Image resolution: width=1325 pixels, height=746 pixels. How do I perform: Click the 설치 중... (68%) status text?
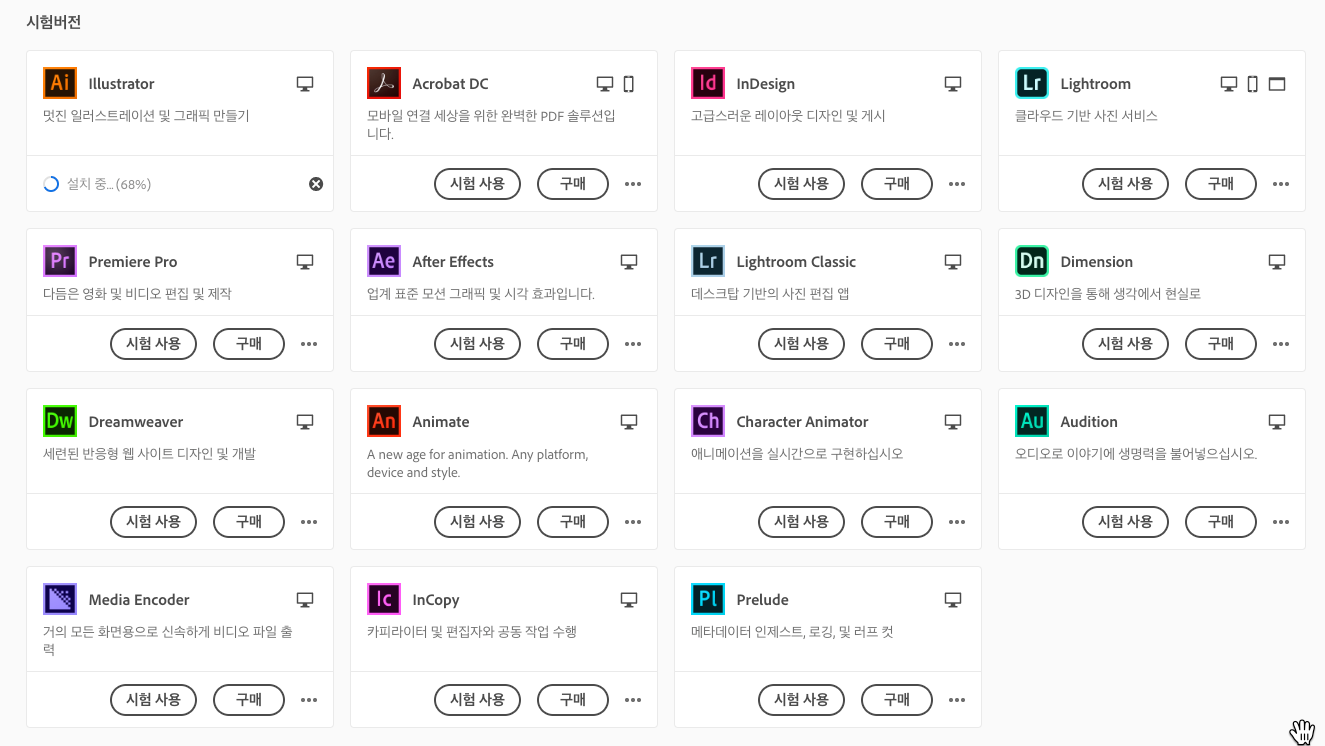point(109,184)
